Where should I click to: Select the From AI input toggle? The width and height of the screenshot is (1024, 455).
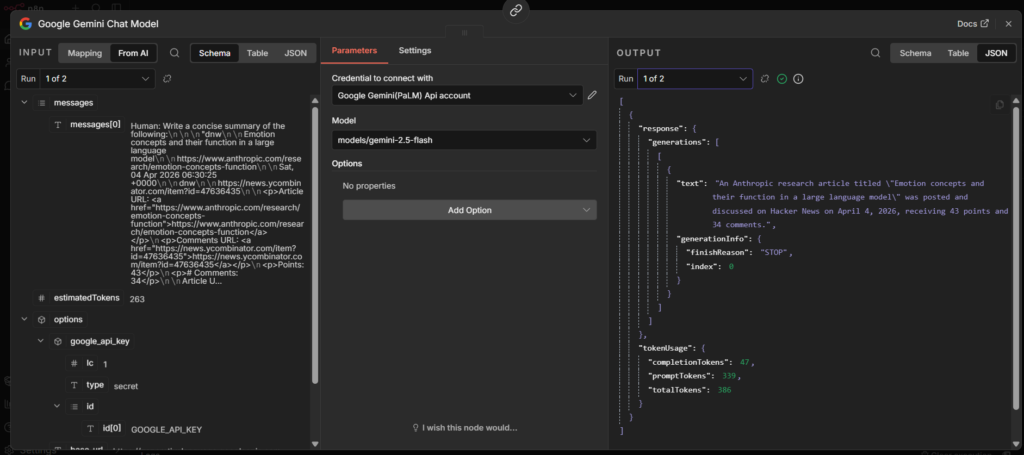(x=134, y=53)
